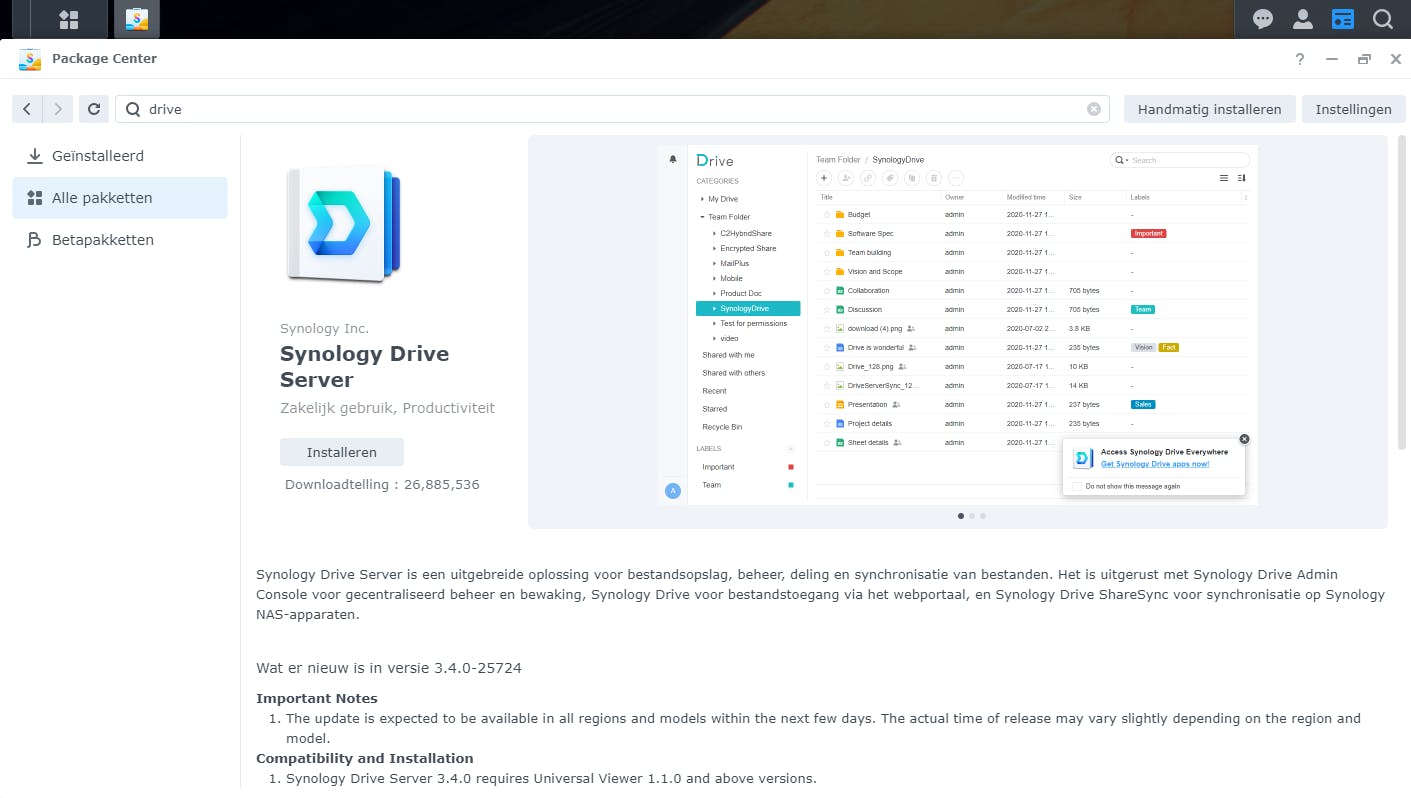The width and height of the screenshot is (1411, 798).
Task: Select Alle pakketten in the sidebar
Action: coord(120,198)
